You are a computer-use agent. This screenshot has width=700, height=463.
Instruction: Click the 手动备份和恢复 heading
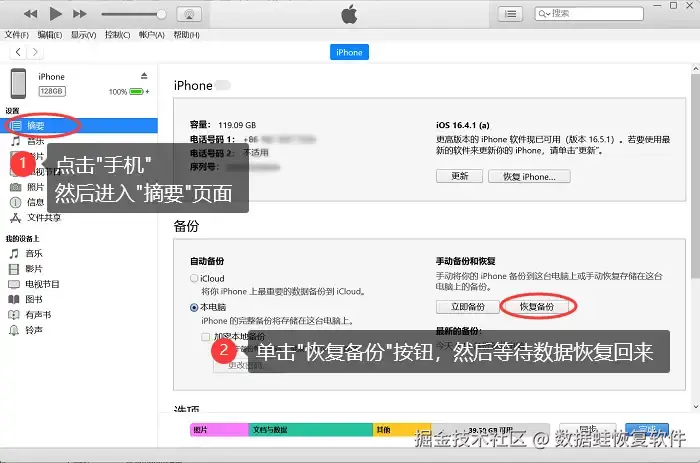(x=466, y=261)
